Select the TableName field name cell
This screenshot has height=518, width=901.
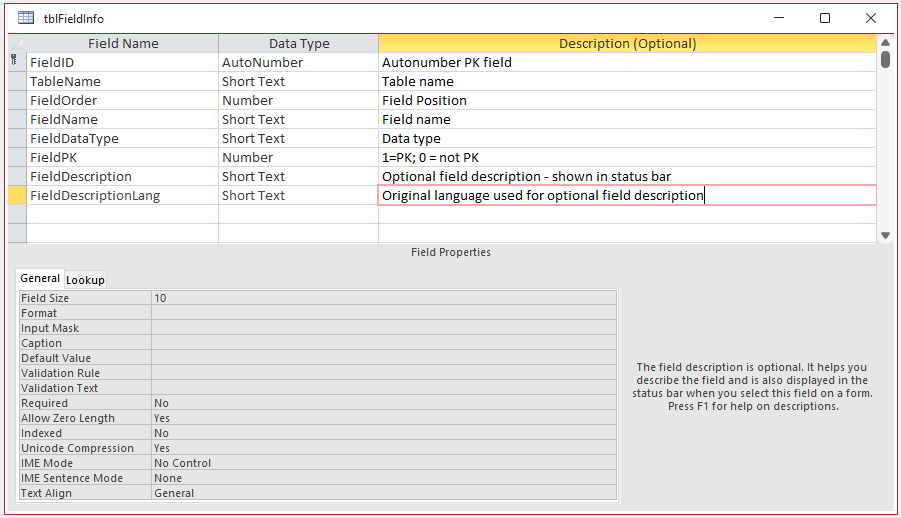pyautogui.click(x=122, y=81)
